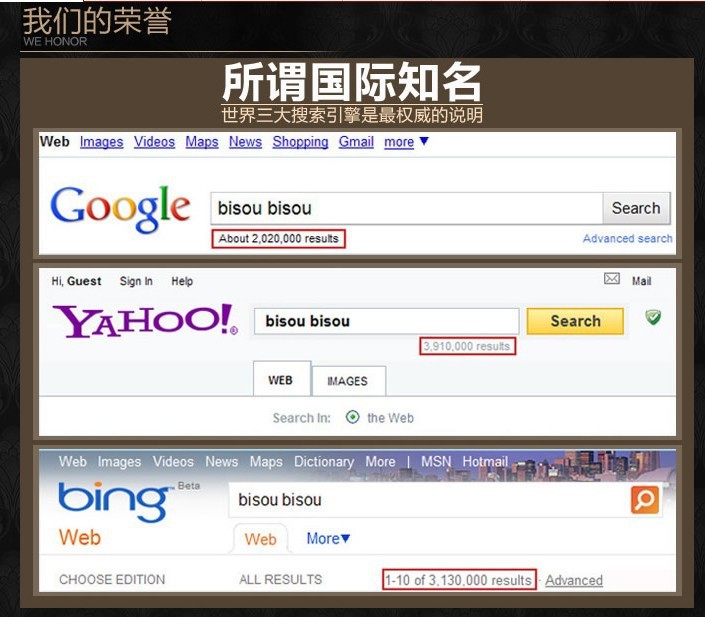705x617 pixels.
Task: Select Bing top bar News item
Action: [x=222, y=461]
